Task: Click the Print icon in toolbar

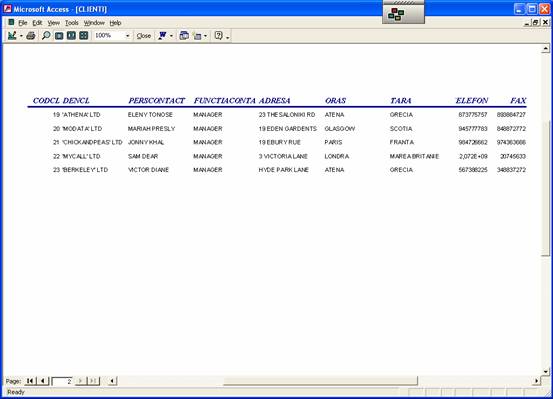Action: click(31, 35)
